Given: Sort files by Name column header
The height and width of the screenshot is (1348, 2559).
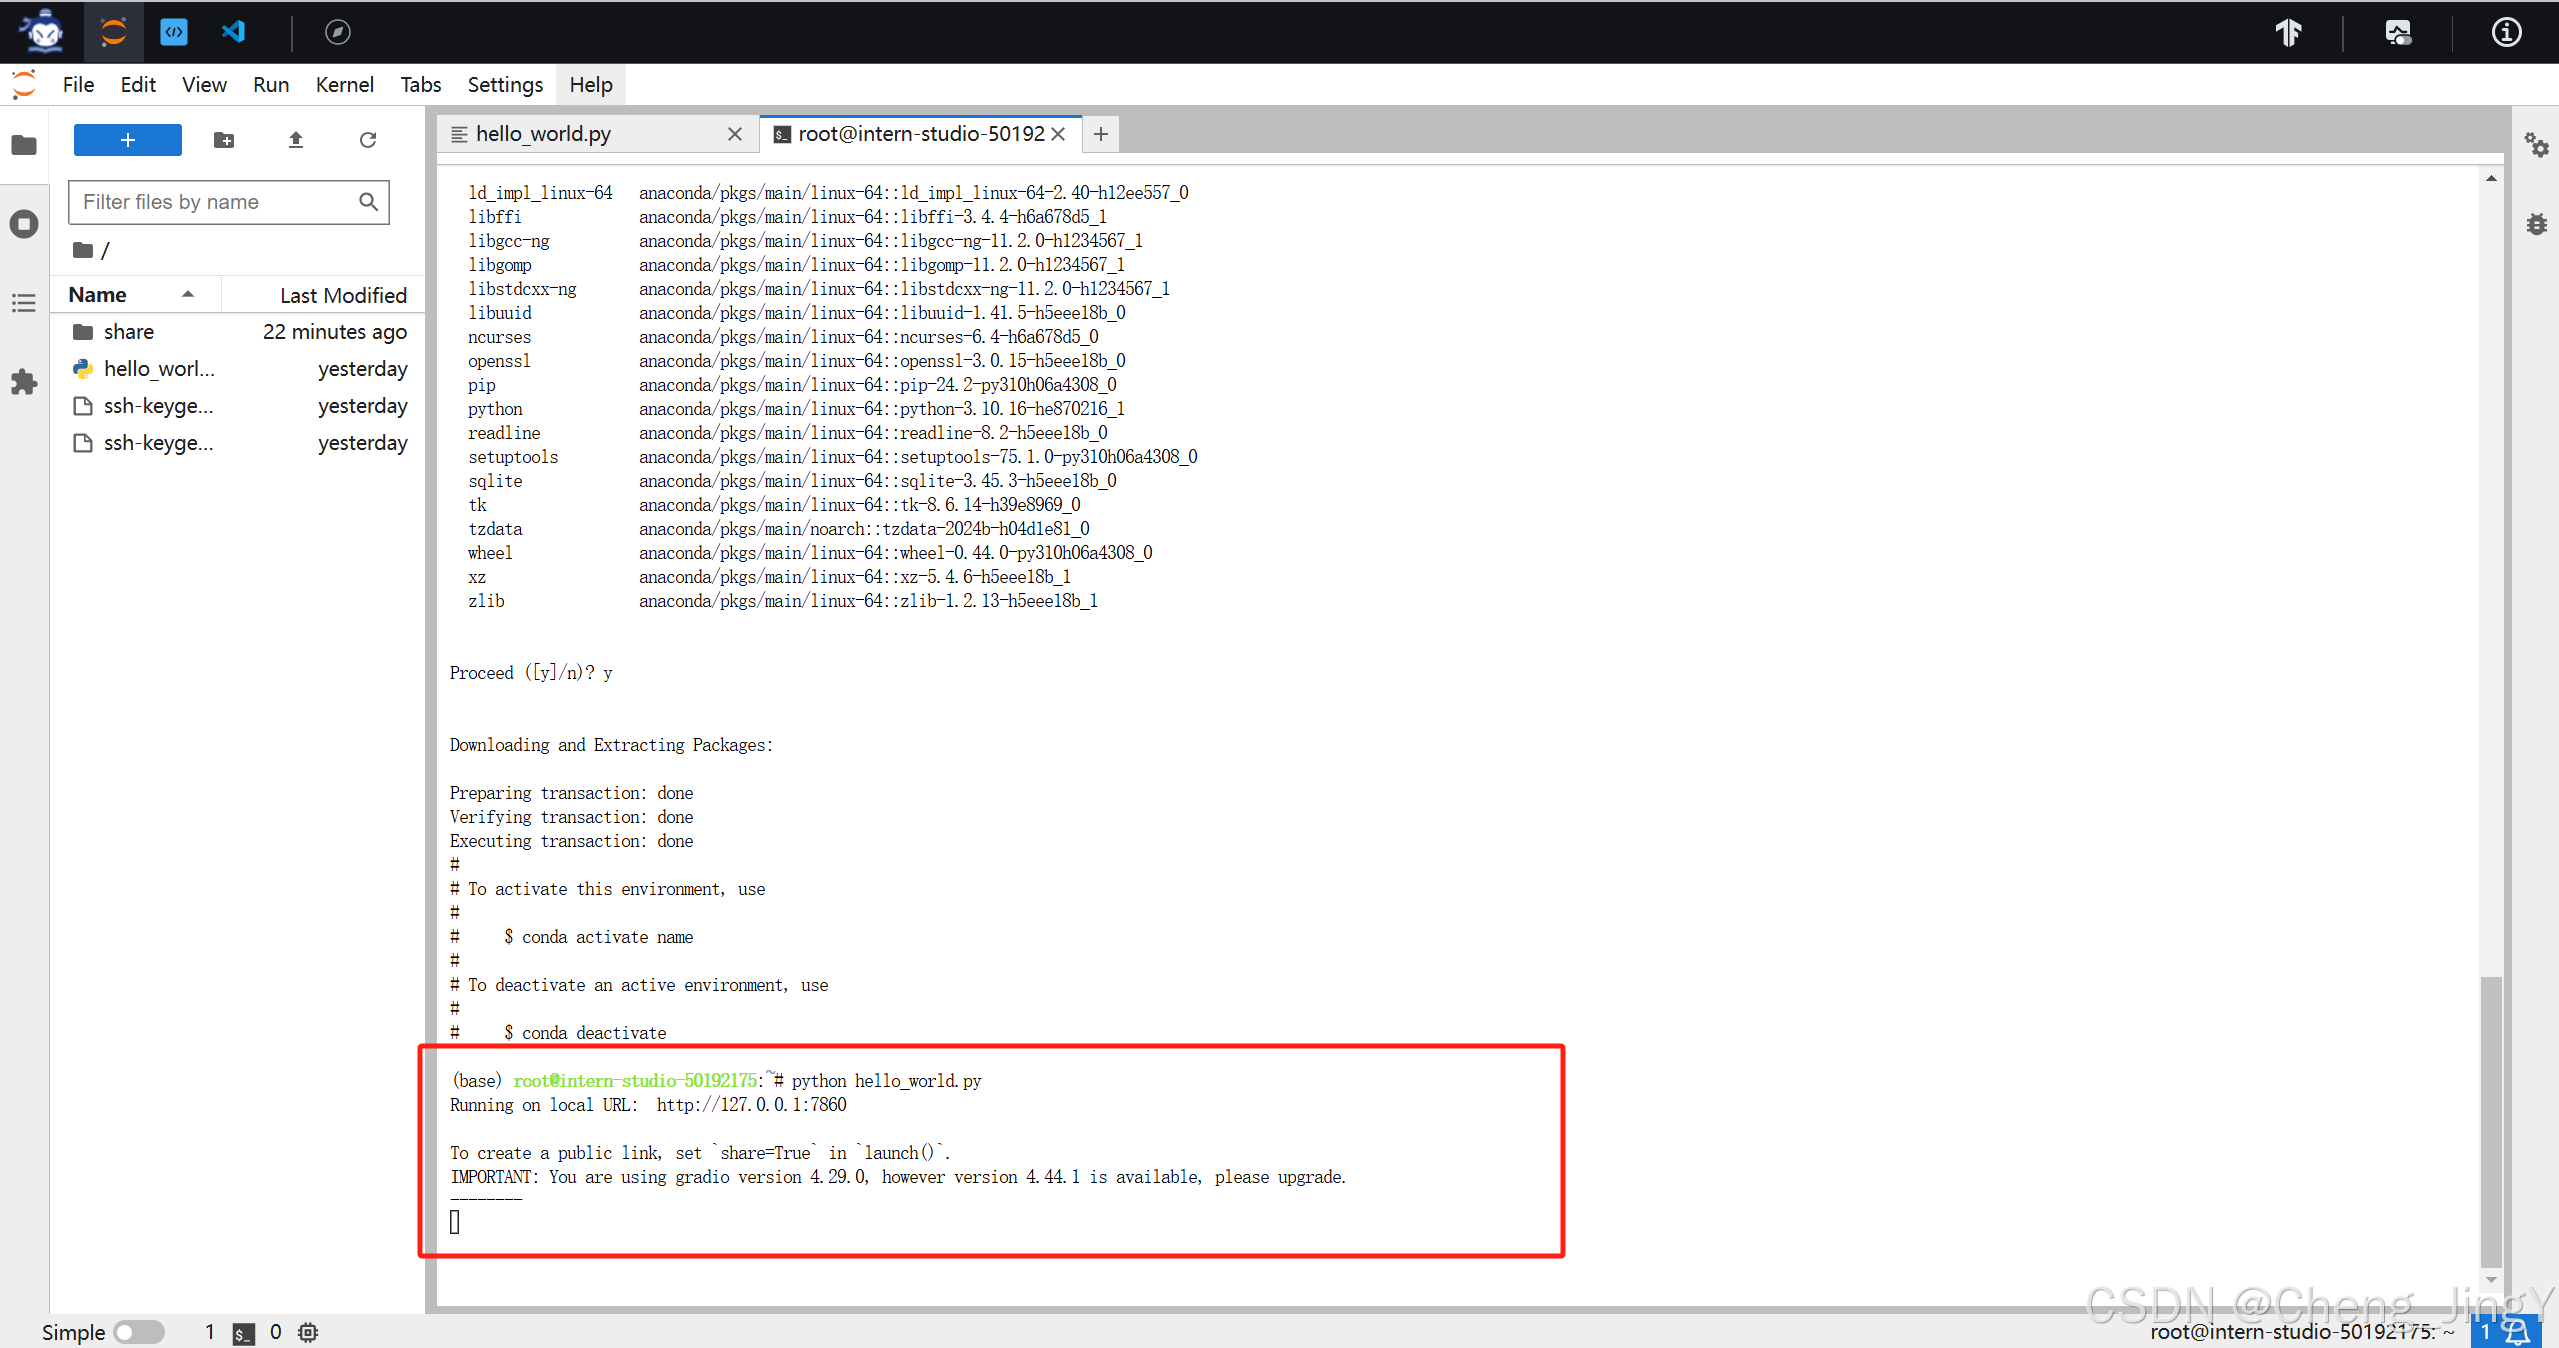Looking at the screenshot, I should 98,295.
